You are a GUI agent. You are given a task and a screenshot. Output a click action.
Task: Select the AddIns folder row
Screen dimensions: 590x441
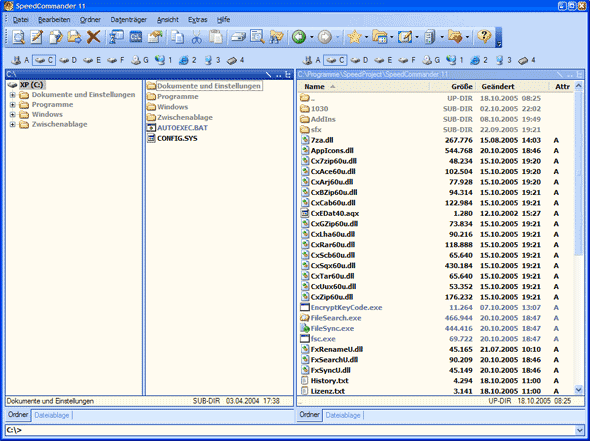(x=436, y=119)
